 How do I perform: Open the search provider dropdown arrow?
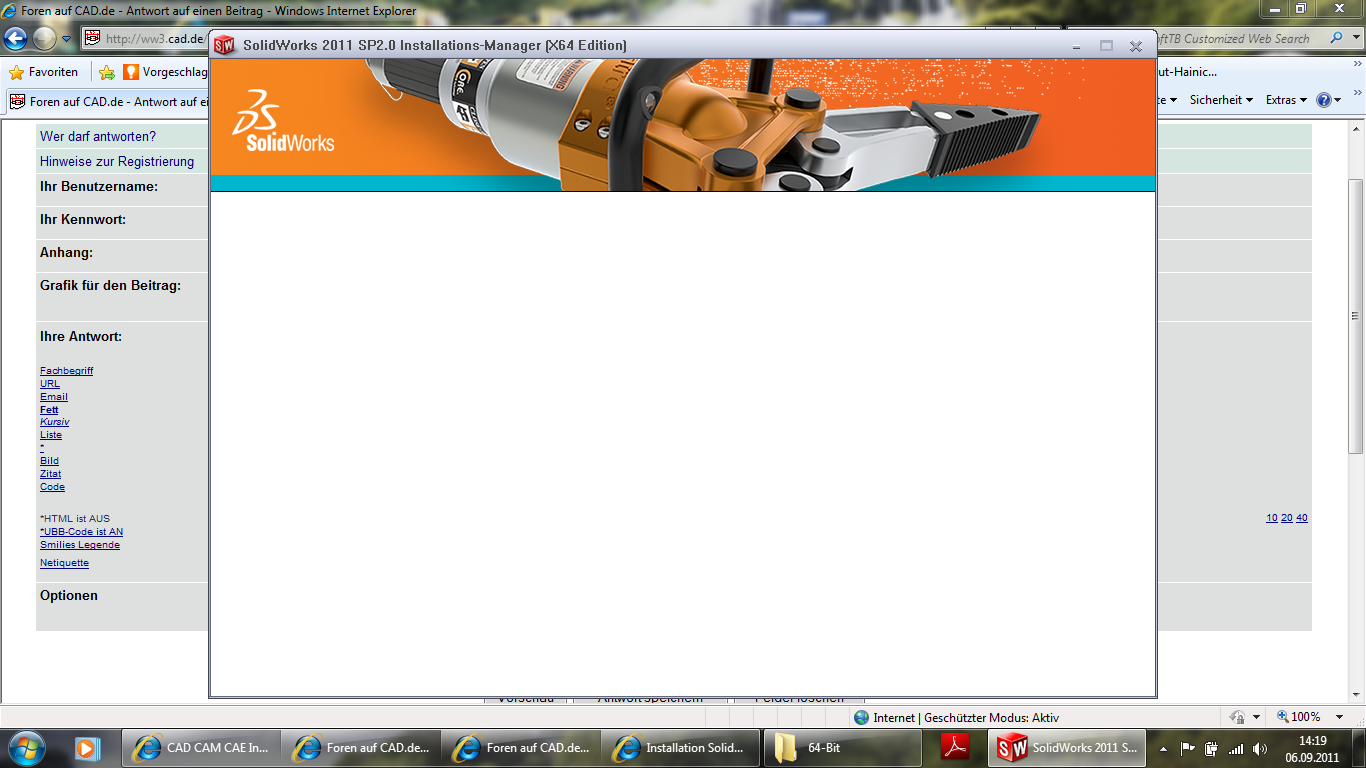tap(1354, 38)
